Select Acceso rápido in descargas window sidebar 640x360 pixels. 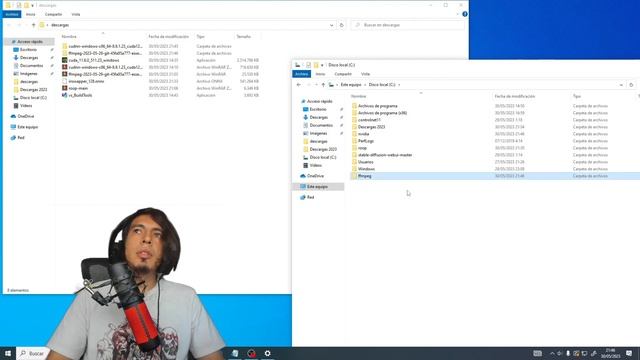click(x=29, y=42)
